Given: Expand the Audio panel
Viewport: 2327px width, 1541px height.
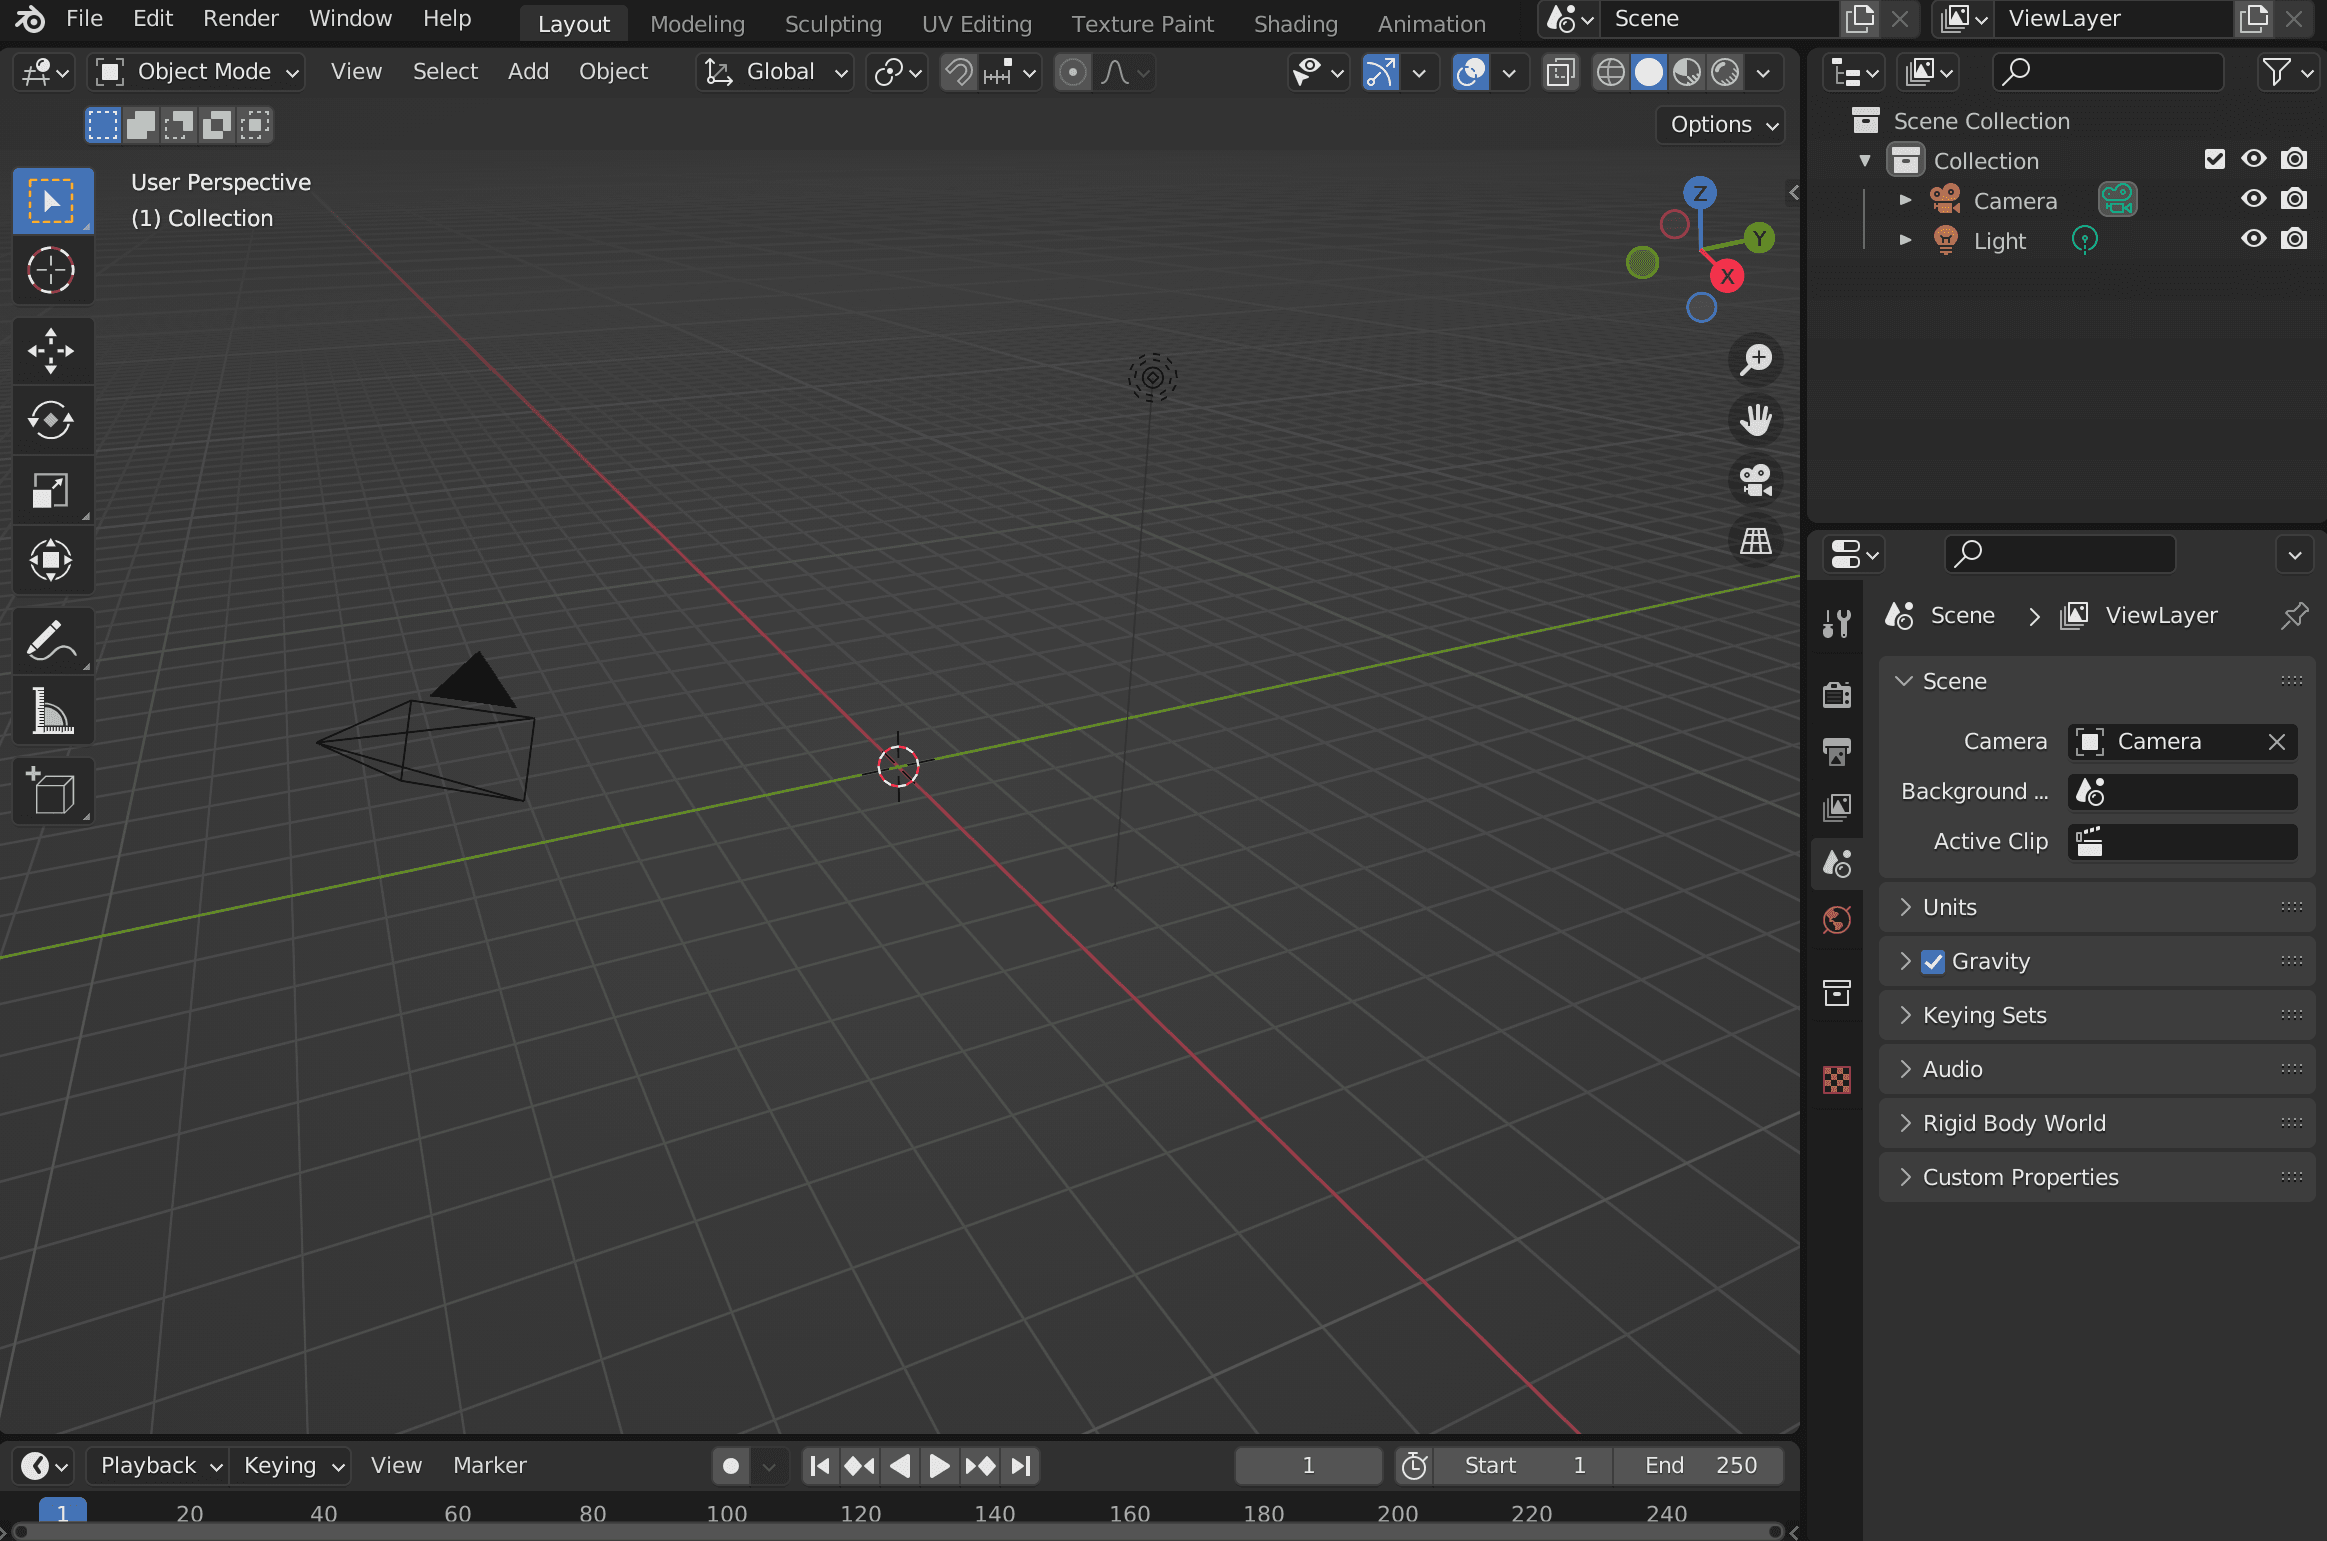Looking at the screenshot, I should click(x=2097, y=1069).
